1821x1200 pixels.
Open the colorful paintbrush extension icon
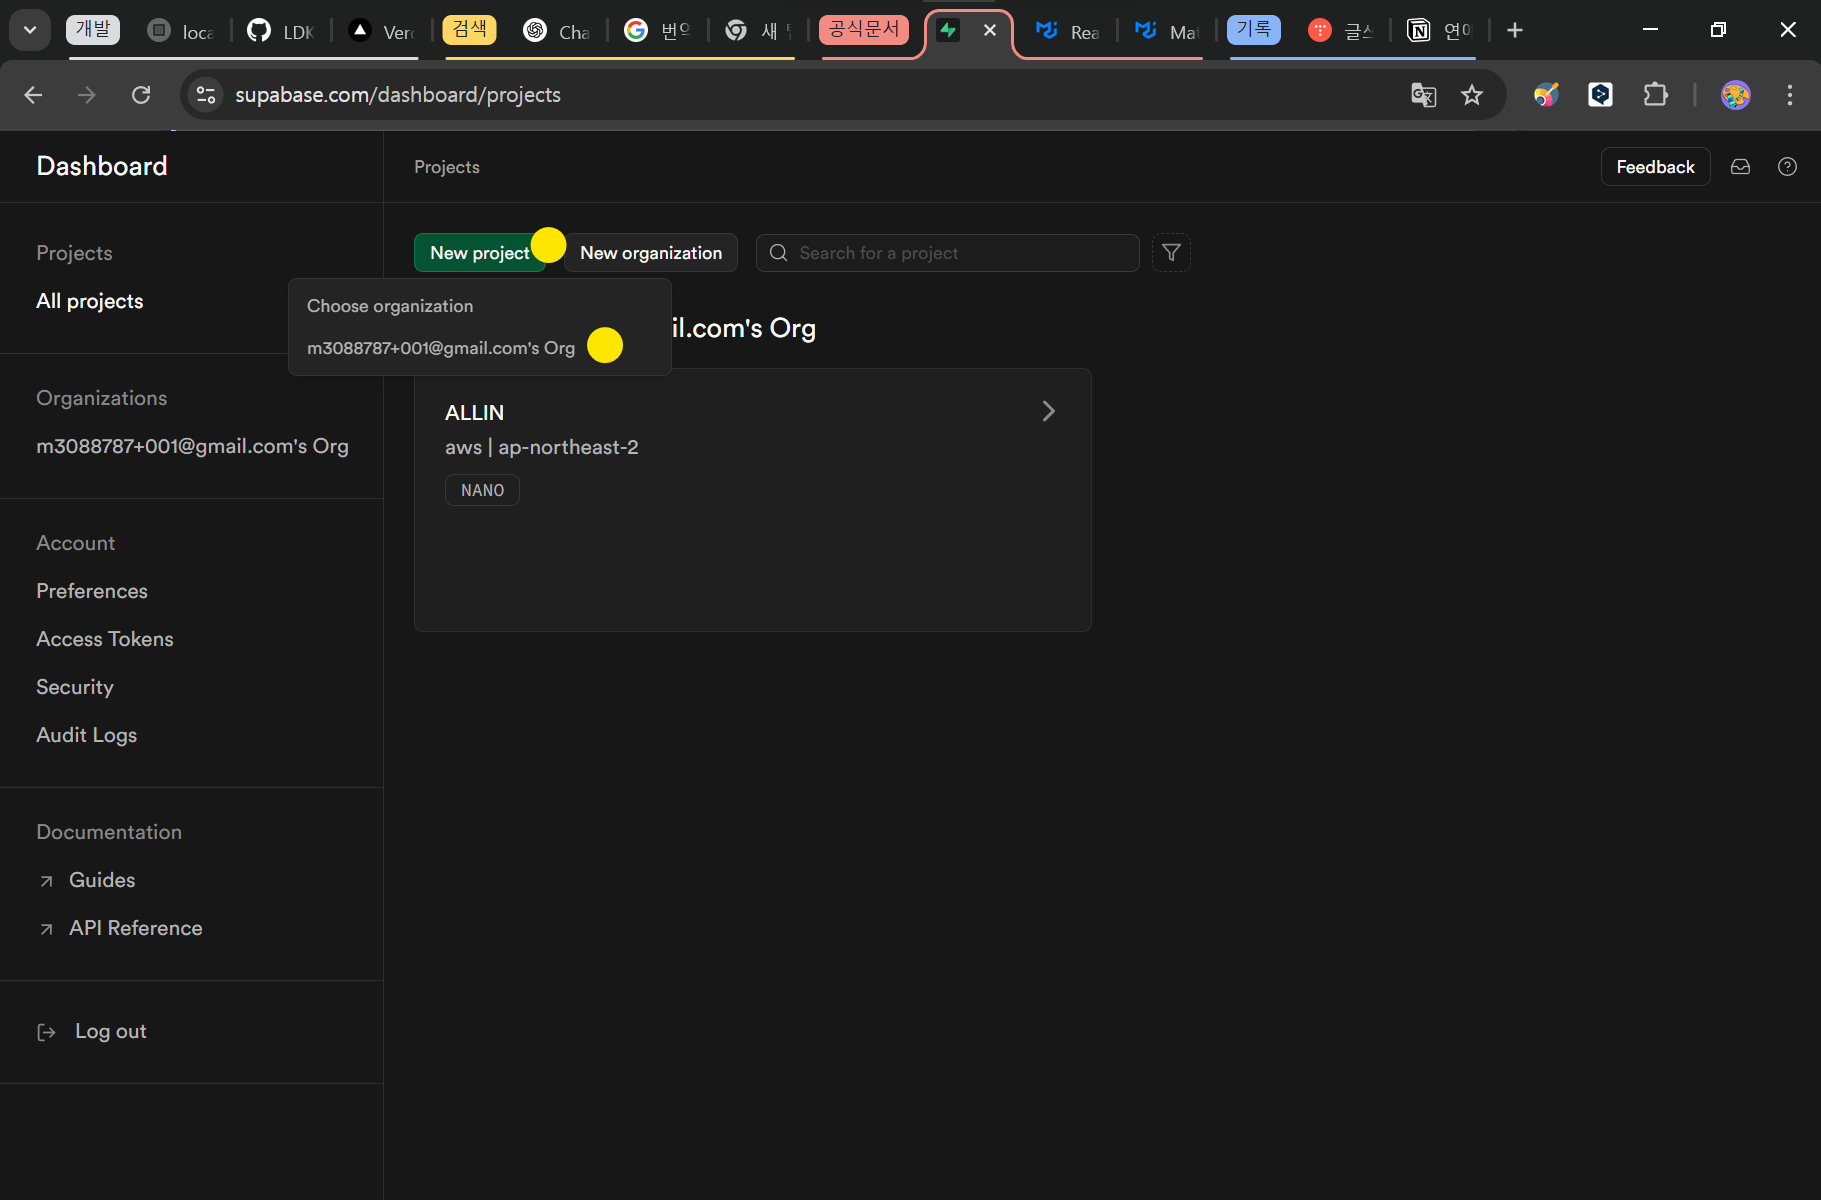(1546, 95)
